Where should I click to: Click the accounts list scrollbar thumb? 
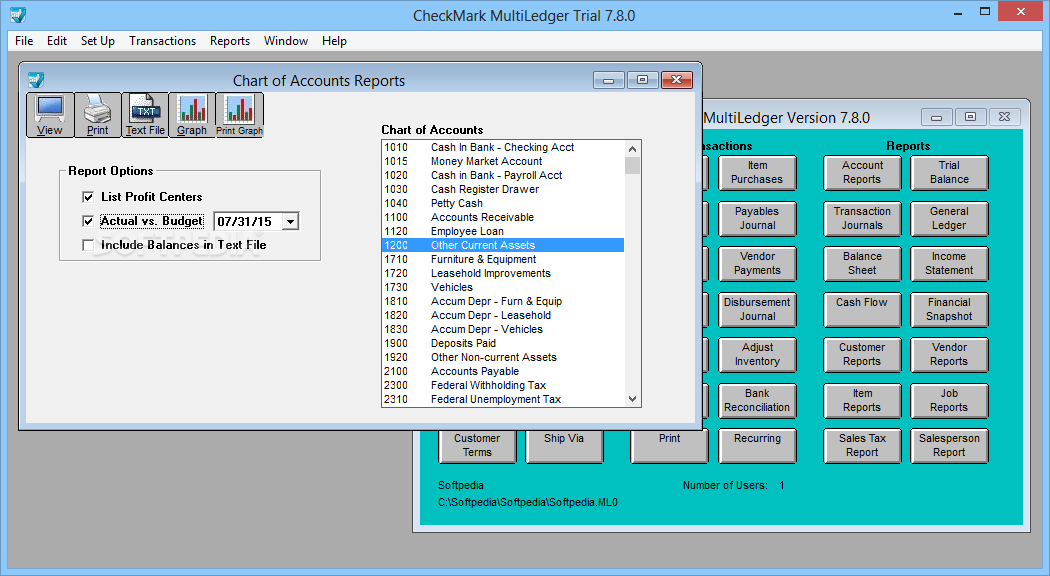632,165
